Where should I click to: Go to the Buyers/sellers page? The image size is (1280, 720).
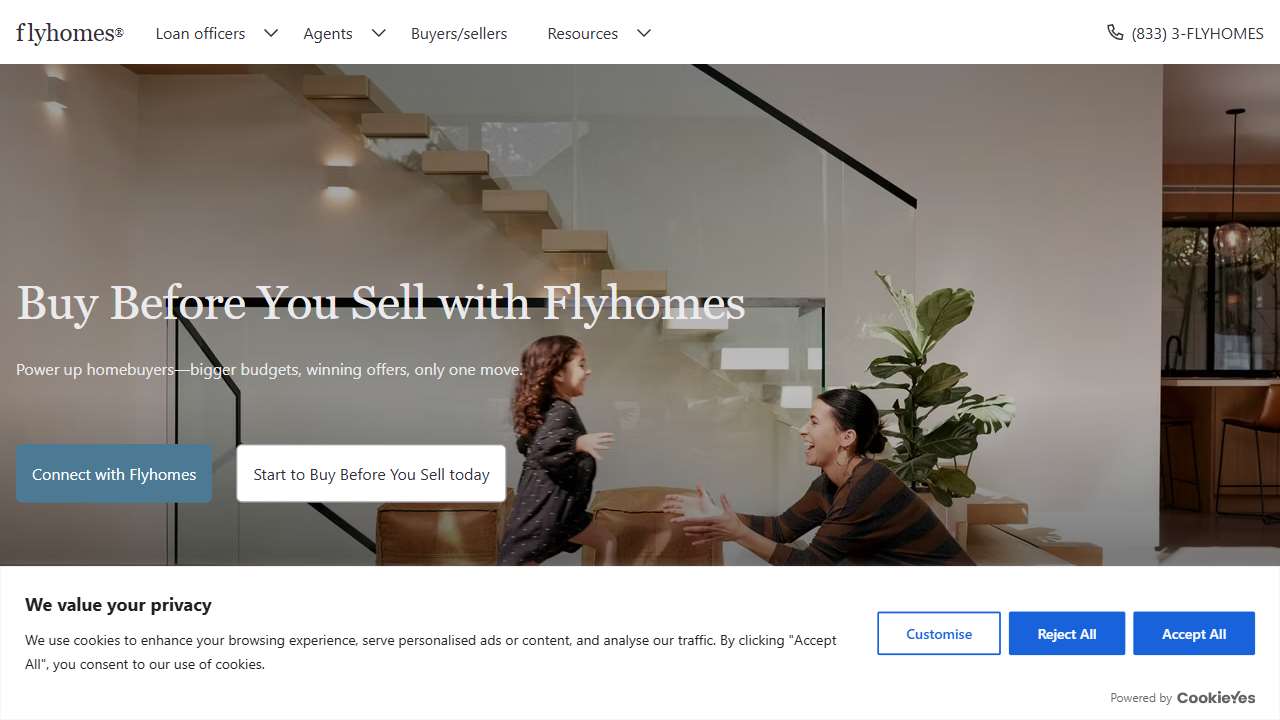459,33
